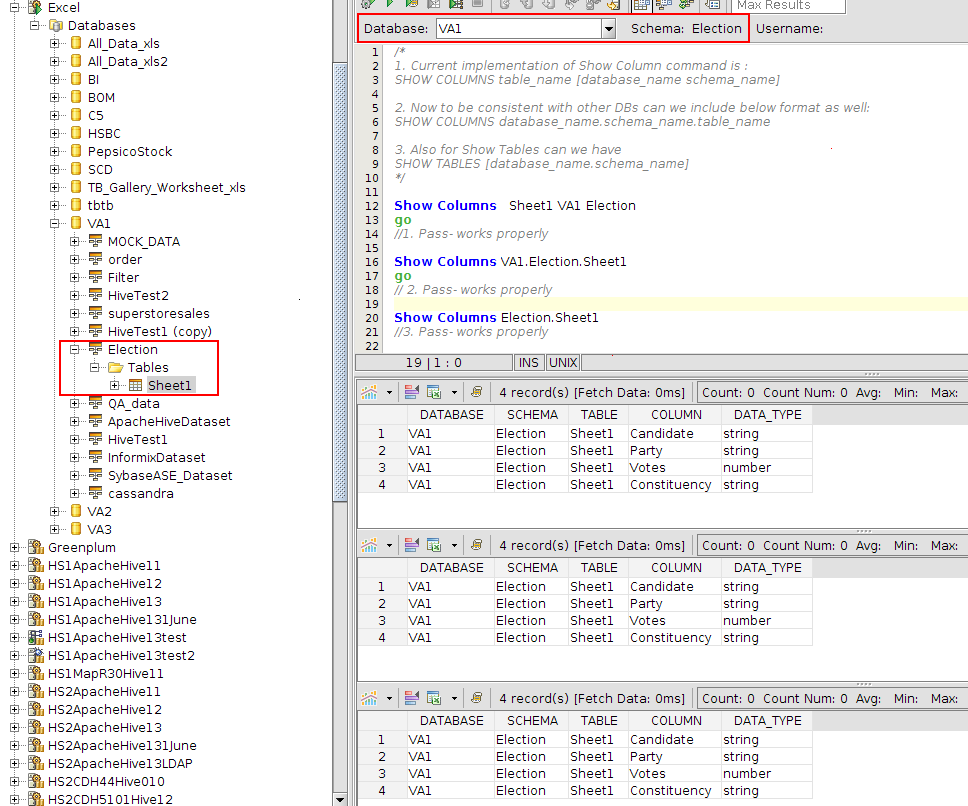Screen dimensions: 968x806
Task: Click the Tables folder icon
Action: click(x=115, y=367)
